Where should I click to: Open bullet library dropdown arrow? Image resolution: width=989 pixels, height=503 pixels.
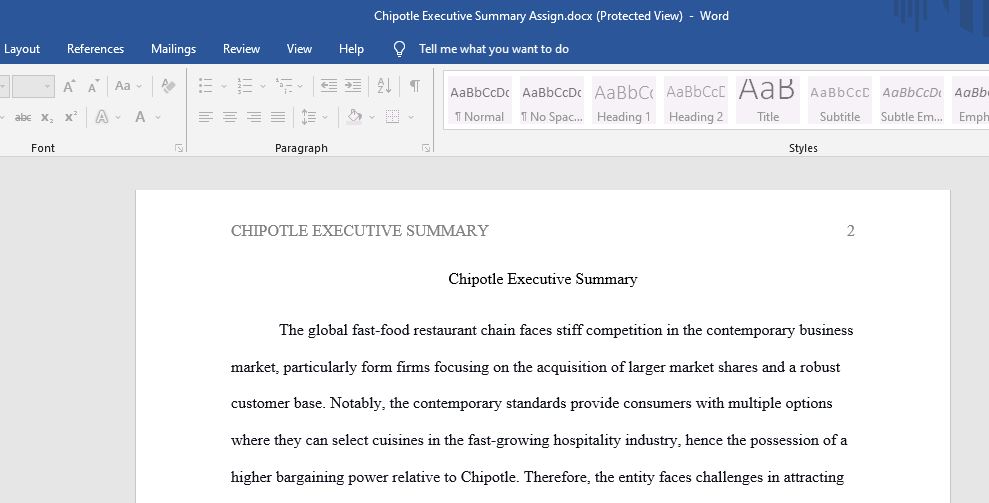click(223, 86)
